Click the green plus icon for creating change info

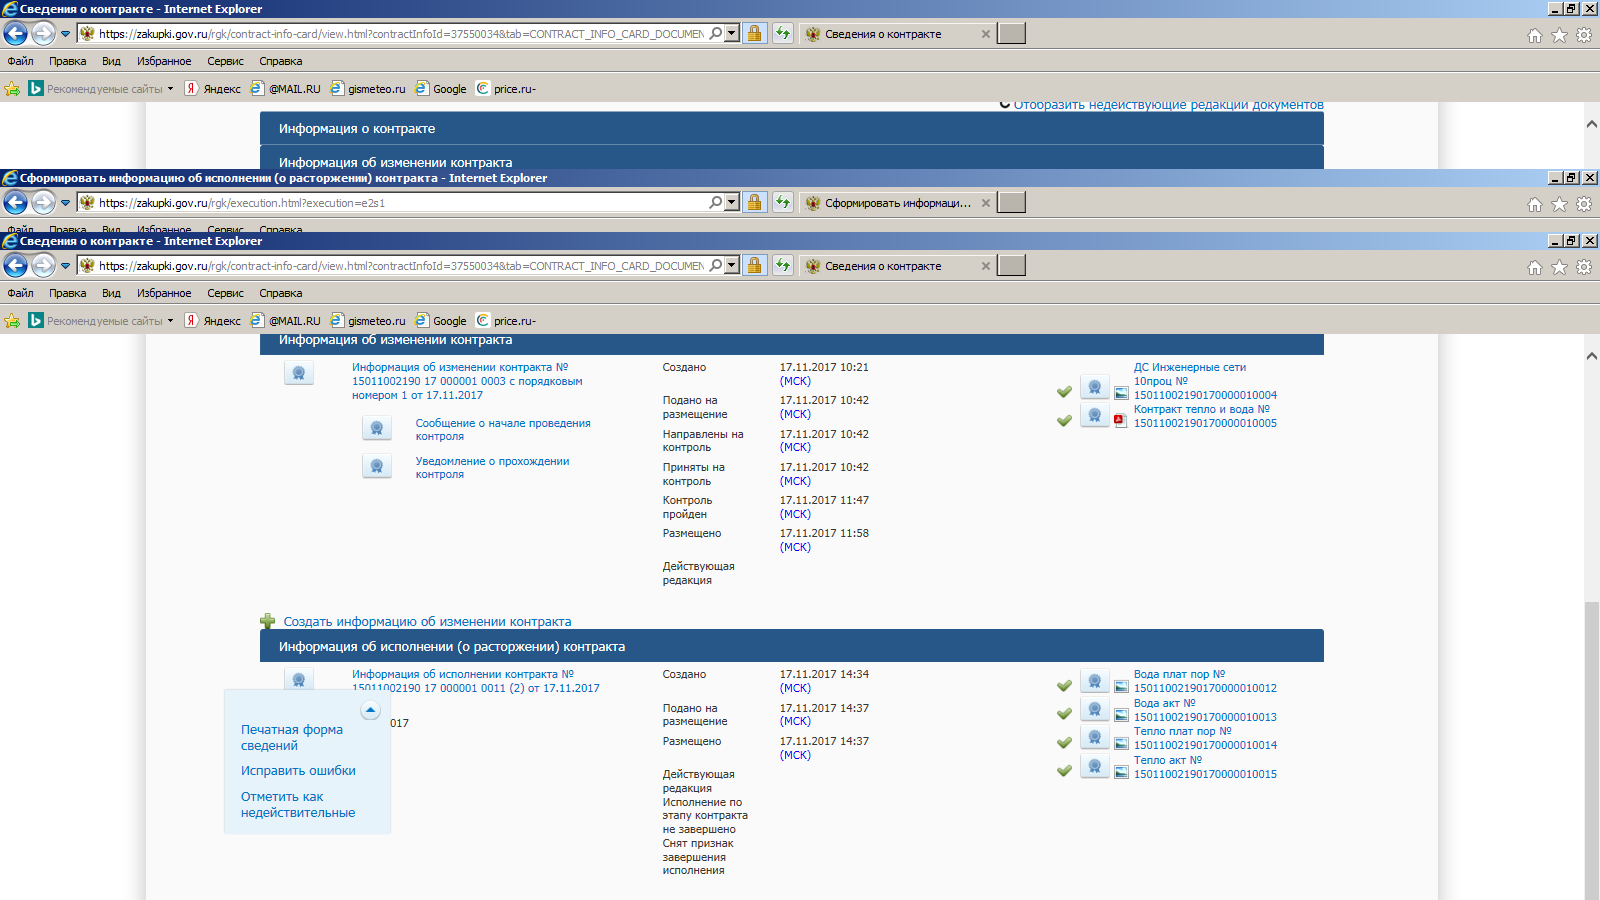click(x=267, y=622)
